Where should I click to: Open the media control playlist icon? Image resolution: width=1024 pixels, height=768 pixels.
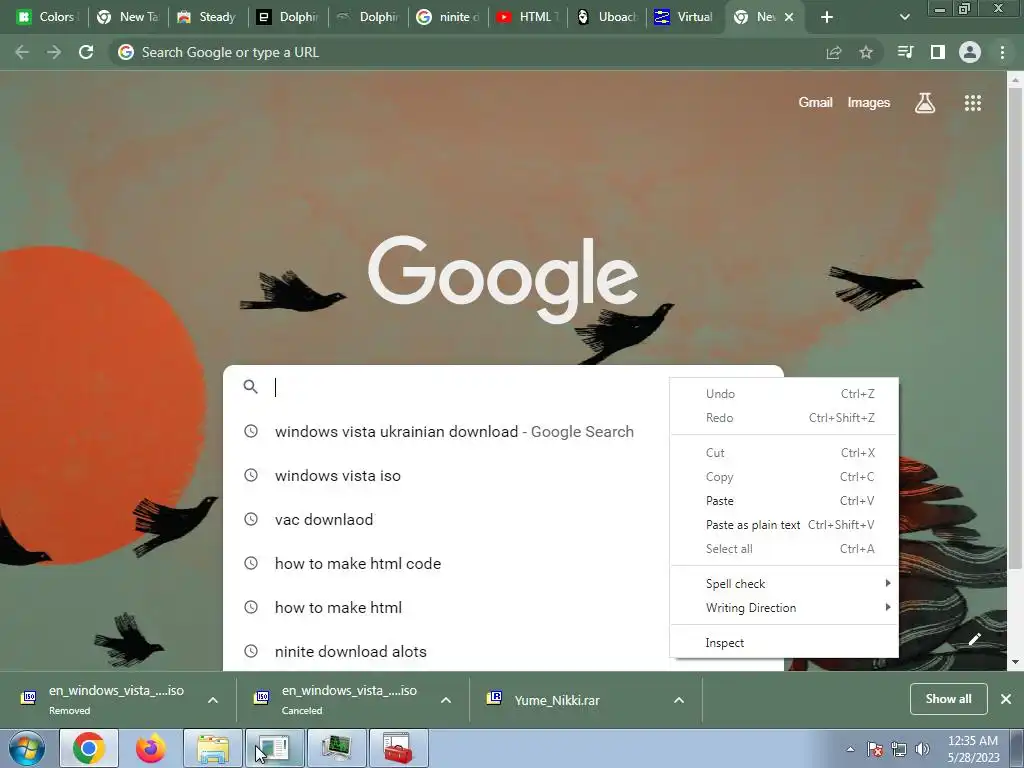(905, 52)
